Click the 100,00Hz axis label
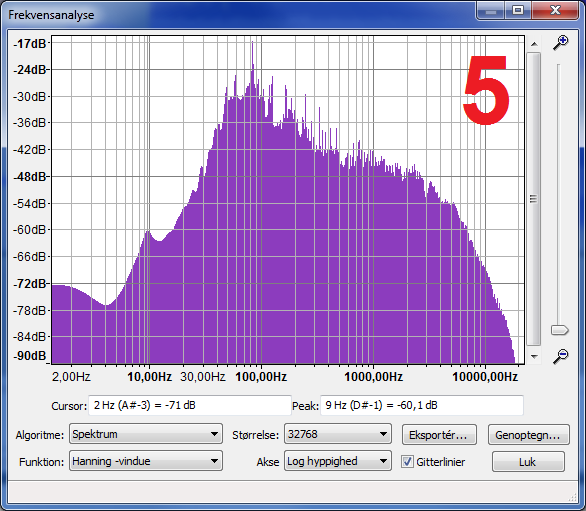Image resolution: width=586 pixels, height=511 pixels. click(261, 376)
